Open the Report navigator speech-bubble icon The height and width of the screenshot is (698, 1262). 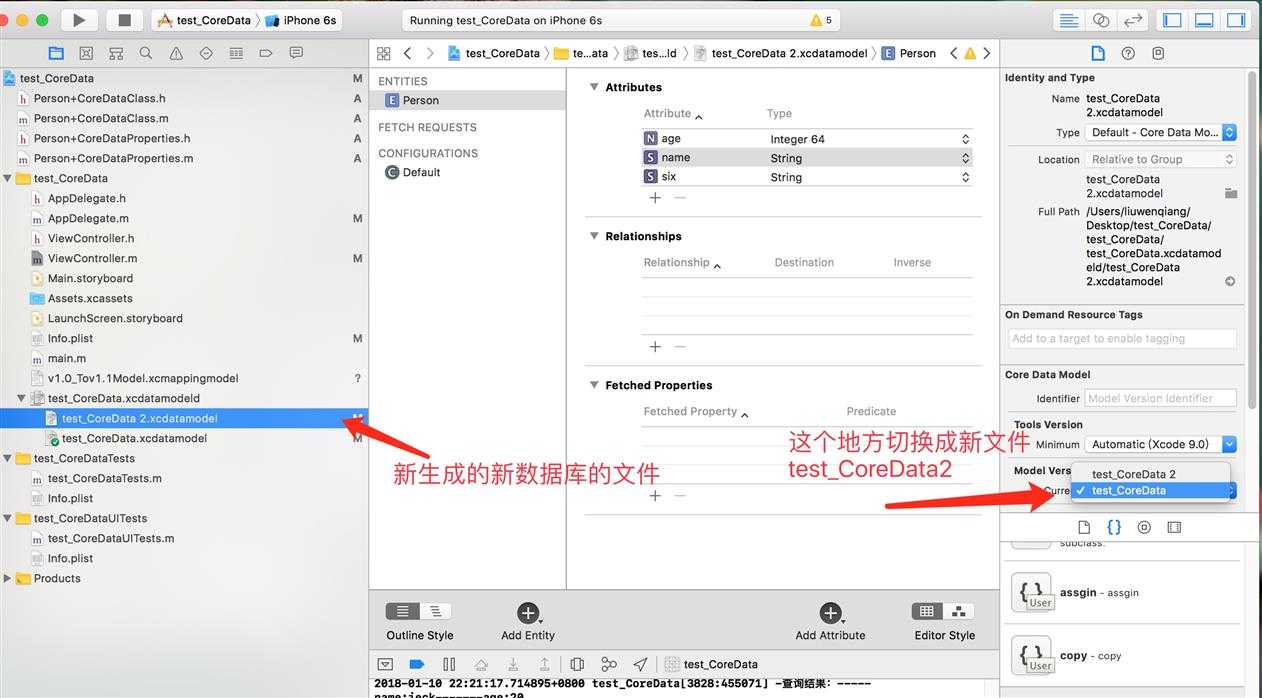296,53
